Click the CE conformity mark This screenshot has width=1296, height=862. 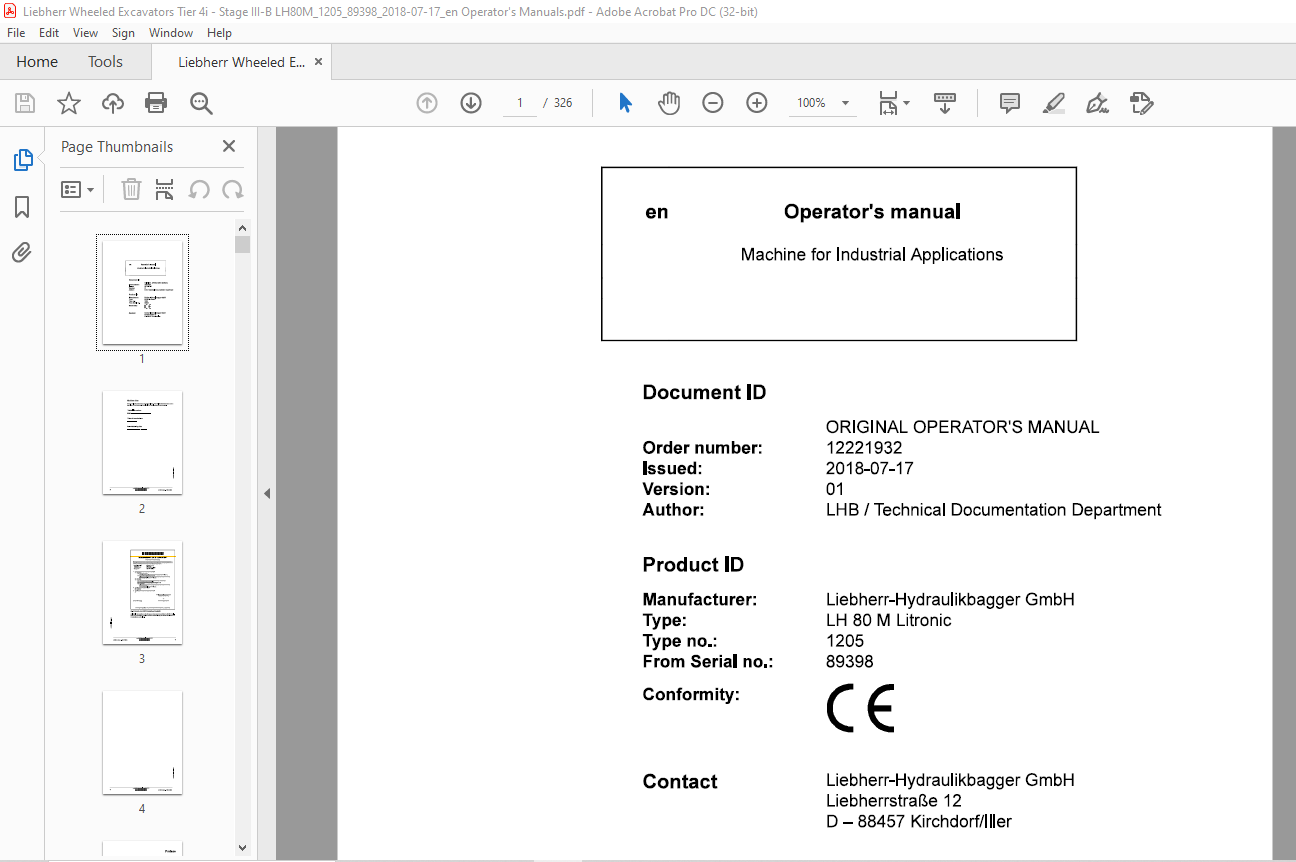(x=860, y=709)
